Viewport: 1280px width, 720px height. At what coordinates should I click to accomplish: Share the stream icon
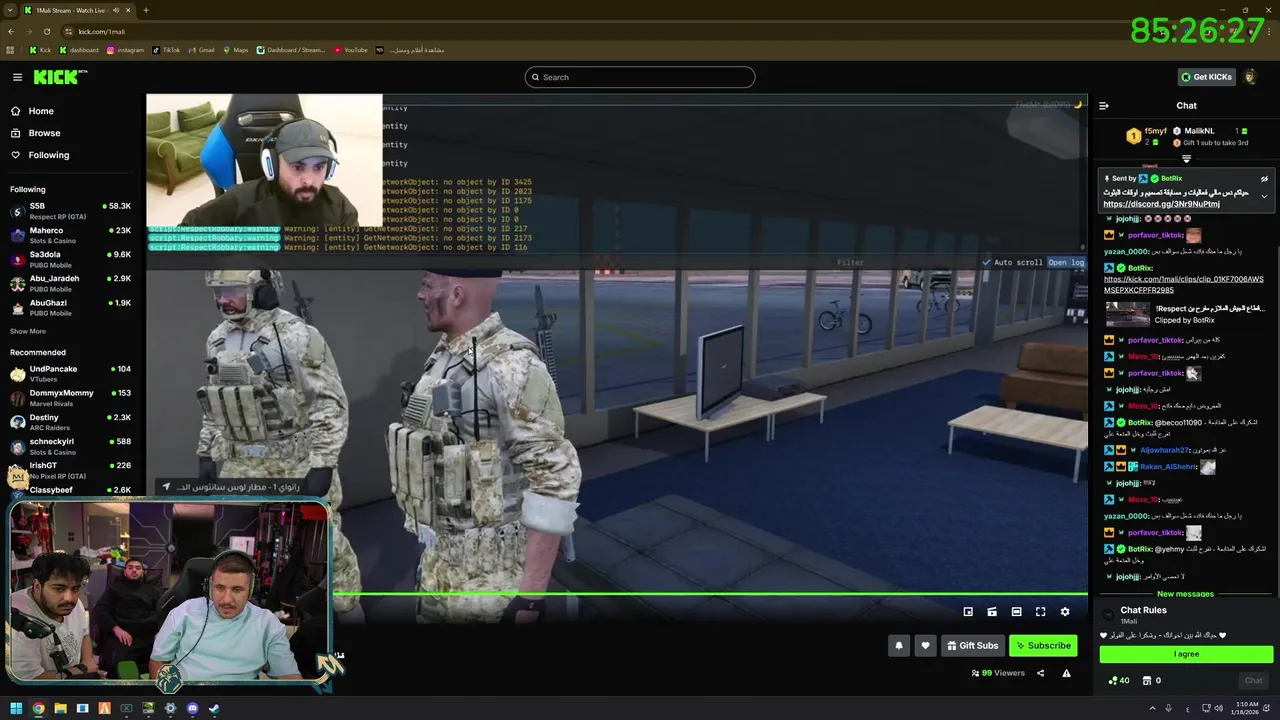1040,673
